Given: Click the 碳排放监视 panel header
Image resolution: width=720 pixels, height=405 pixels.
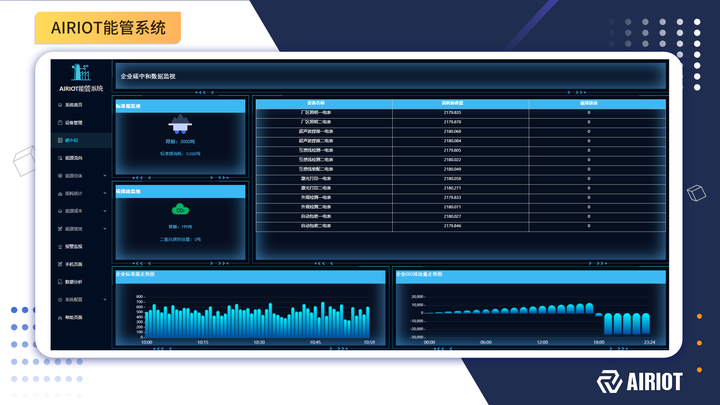Looking at the screenshot, I should [180, 191].
